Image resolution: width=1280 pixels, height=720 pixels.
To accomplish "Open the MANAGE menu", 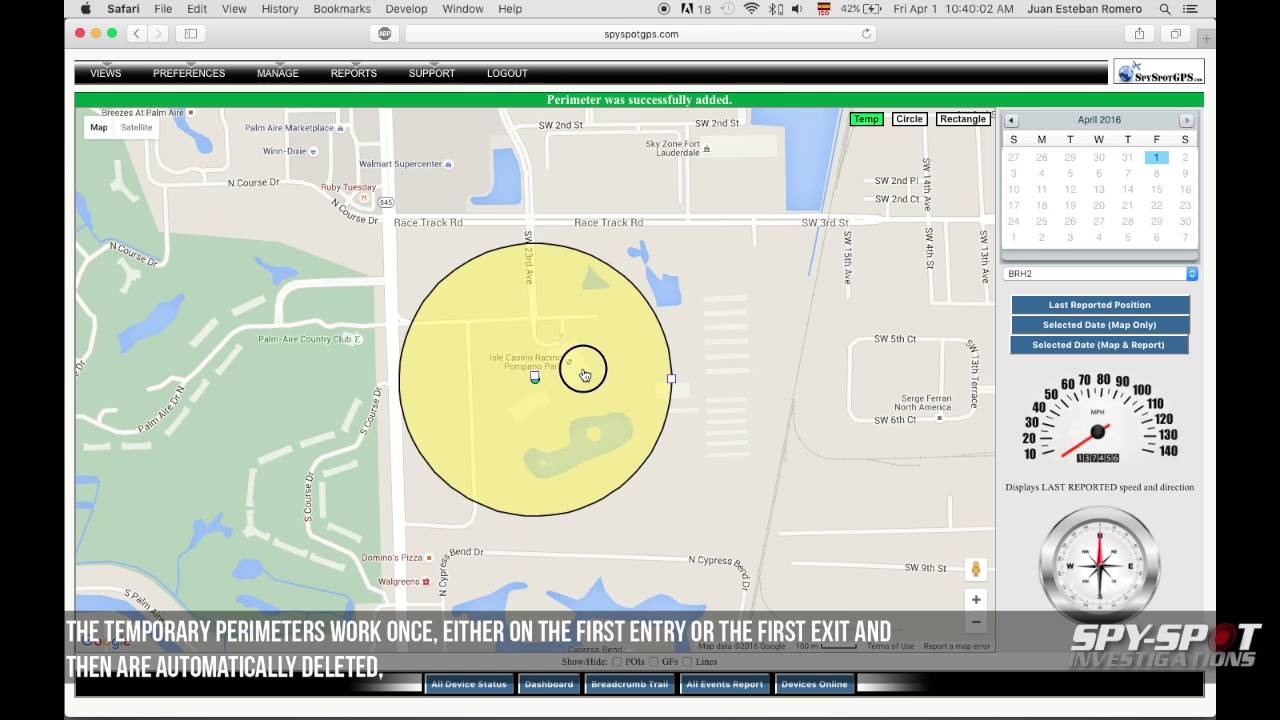I will [x=277, y=73].
